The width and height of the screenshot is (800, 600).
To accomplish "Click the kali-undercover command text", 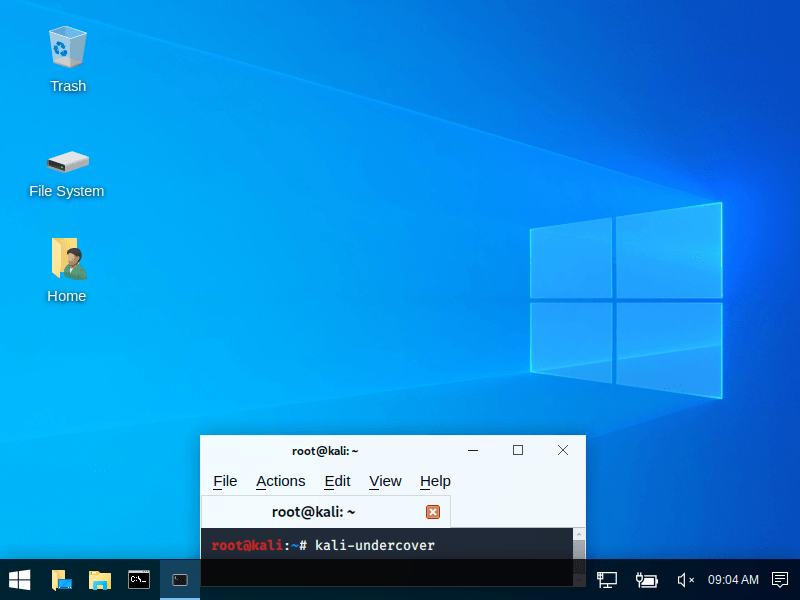I will (375, 545).
